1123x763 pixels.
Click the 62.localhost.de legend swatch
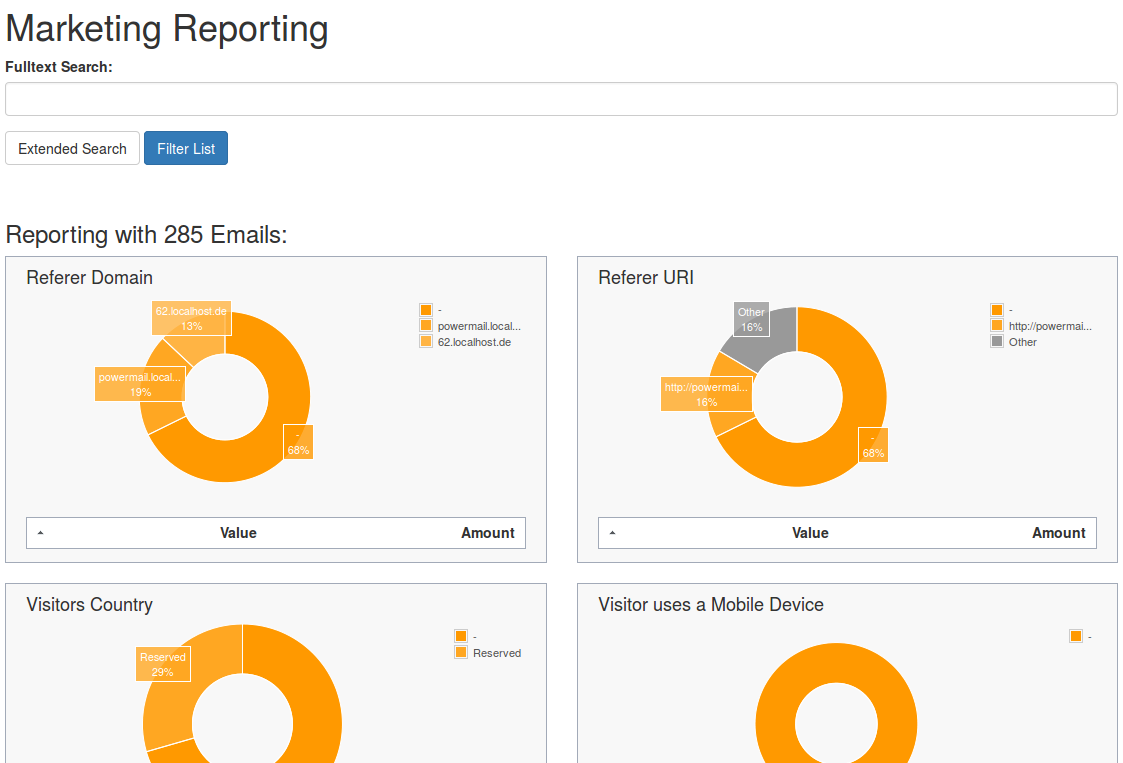(x=425, y=341)
